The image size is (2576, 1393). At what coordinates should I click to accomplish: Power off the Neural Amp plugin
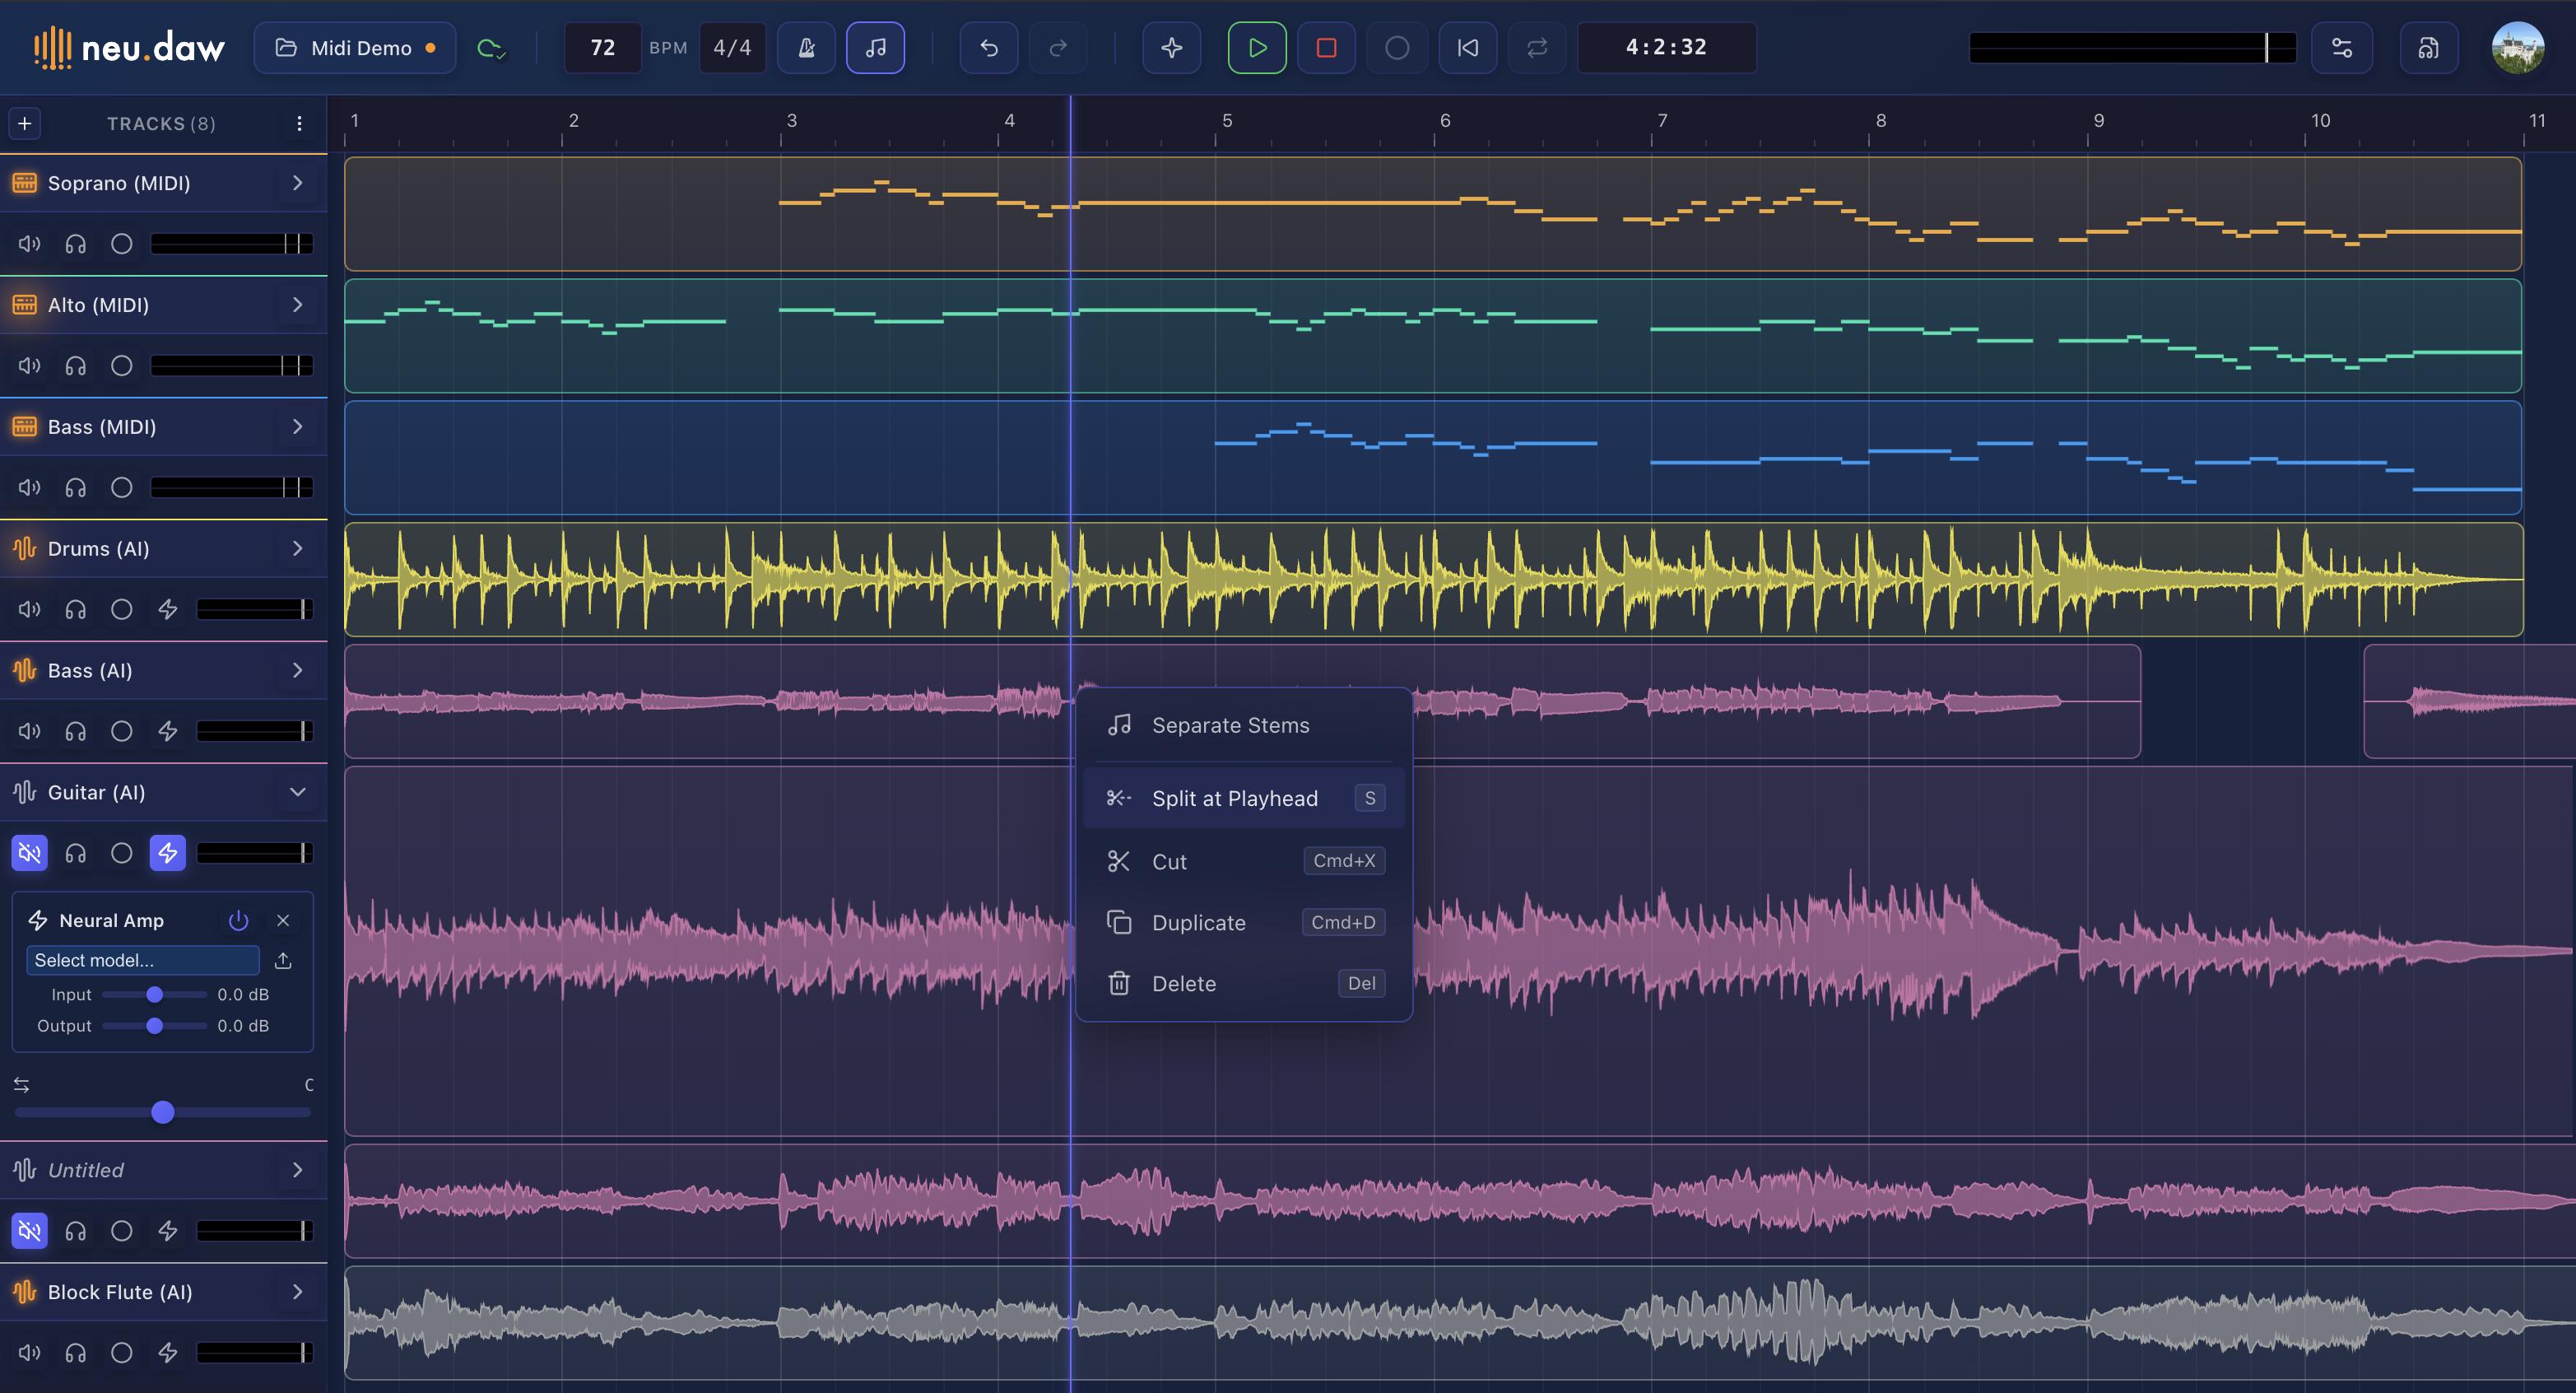pyautogui.click(x=238, y=920)
